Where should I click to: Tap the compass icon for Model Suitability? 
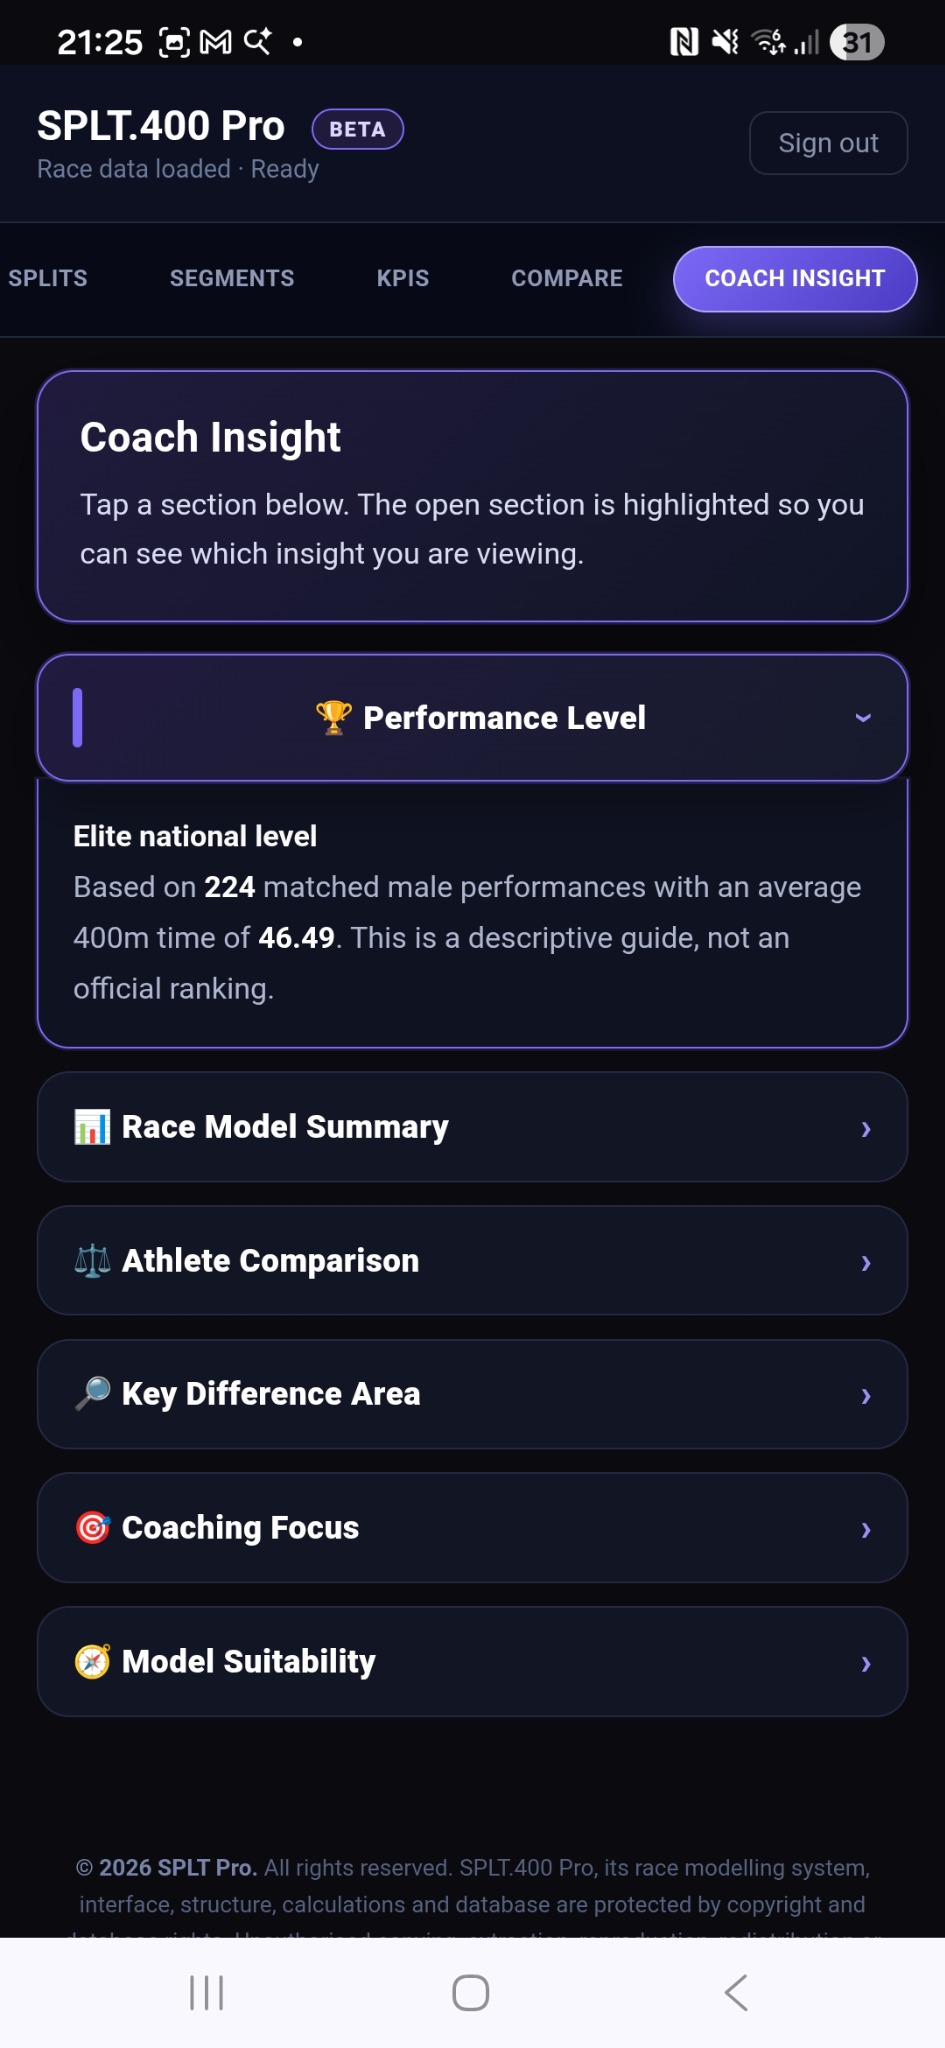tap(92, 1662)
